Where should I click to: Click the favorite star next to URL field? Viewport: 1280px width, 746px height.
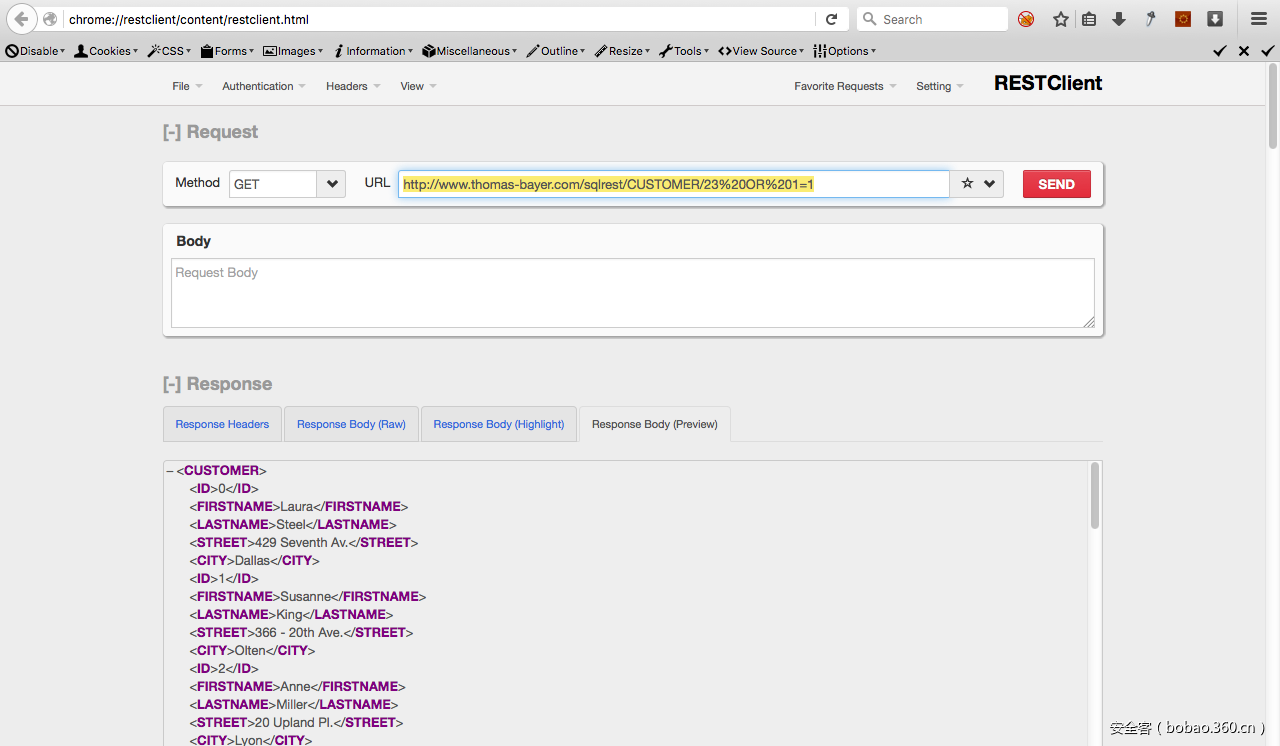point(967,184)
